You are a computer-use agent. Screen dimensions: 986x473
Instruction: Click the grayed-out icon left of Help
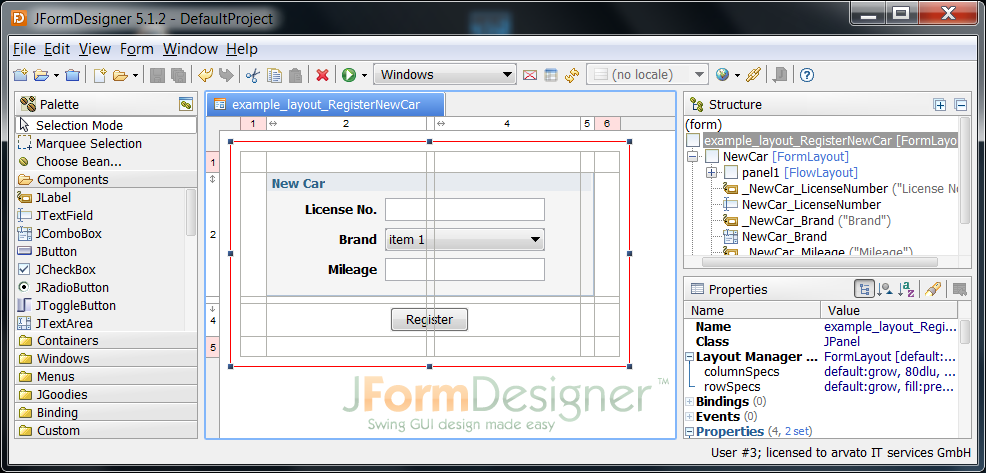click(x=780, y=75)
